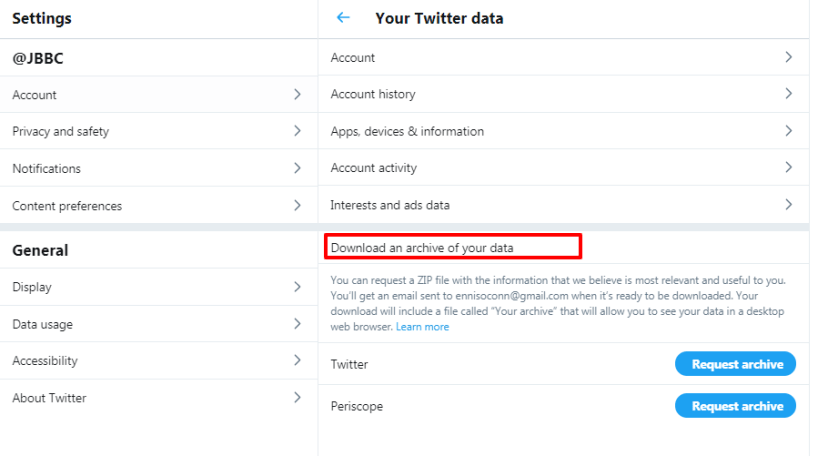Click chevron beside Account history
Viewport: 838px width, 456px height.
point(789,94)
